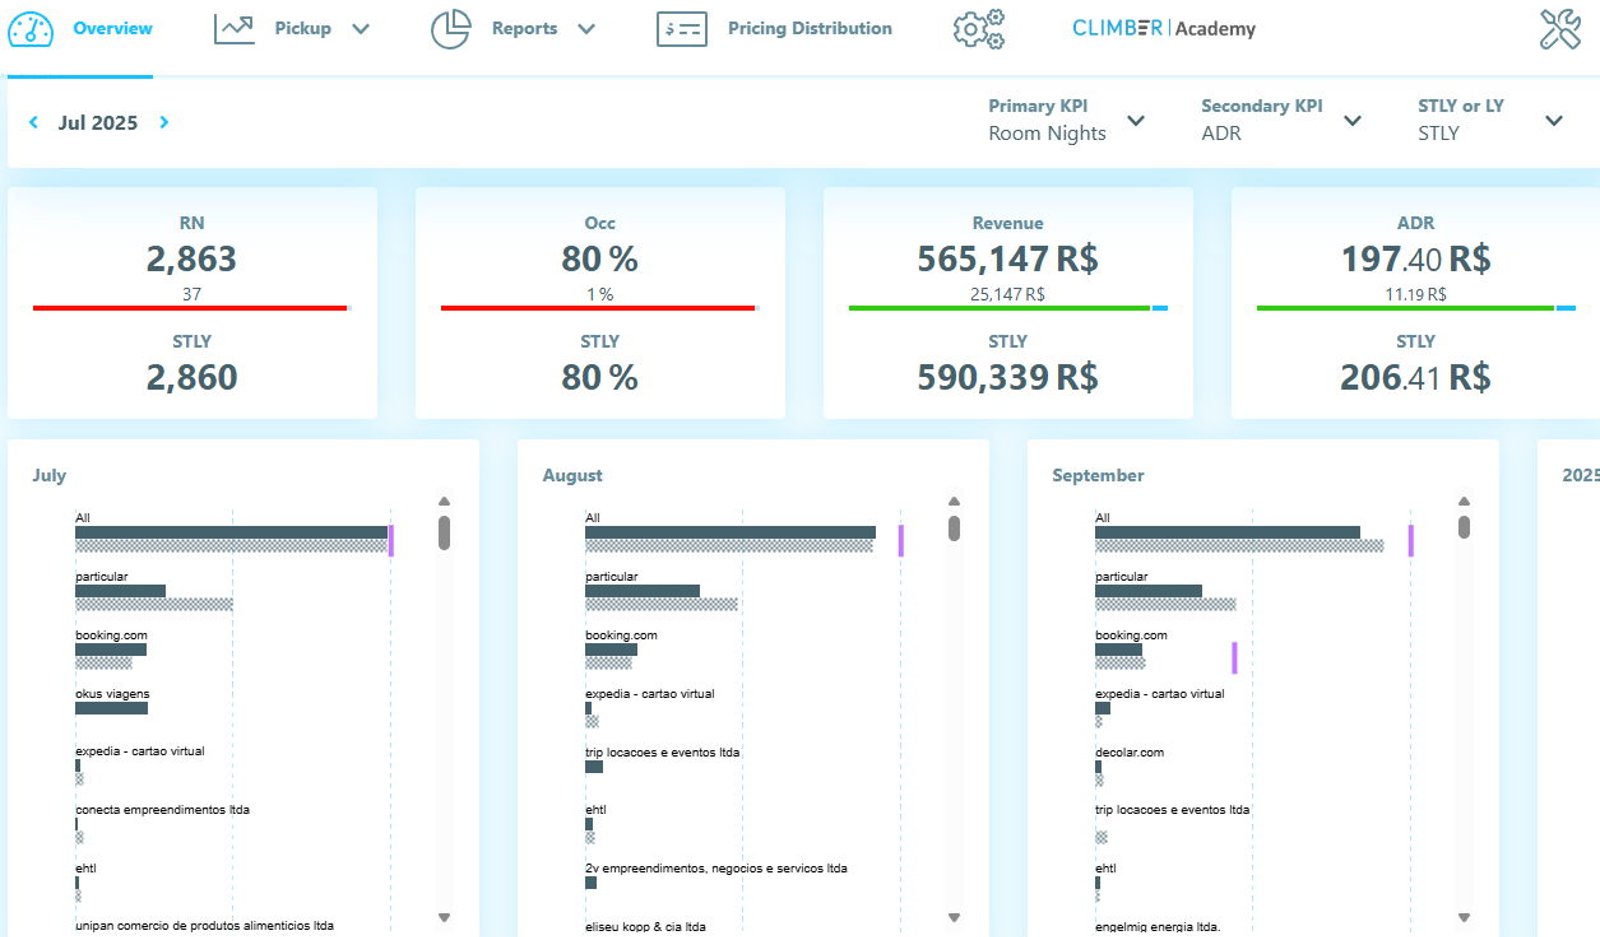
Task: Click August 'particular' segment bar
Action: point(642,591)
